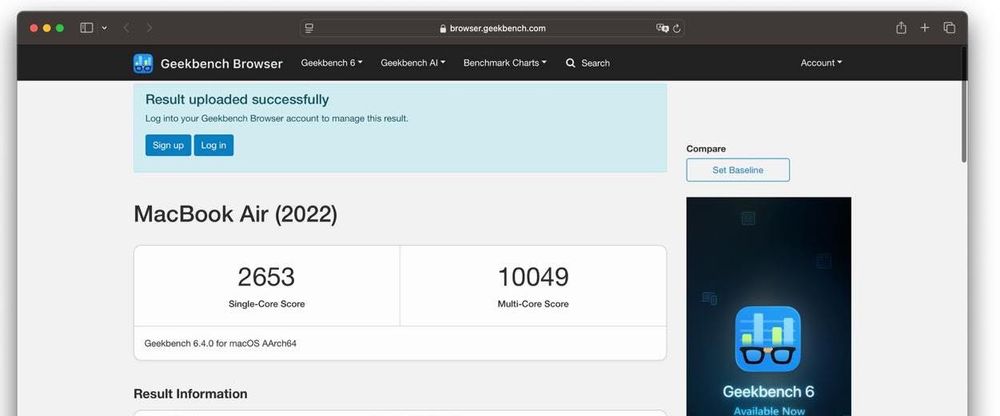Click the MacBook Air (2022) heading
This screenshot has height=416, width=1000.
click(x=235, y=214)
